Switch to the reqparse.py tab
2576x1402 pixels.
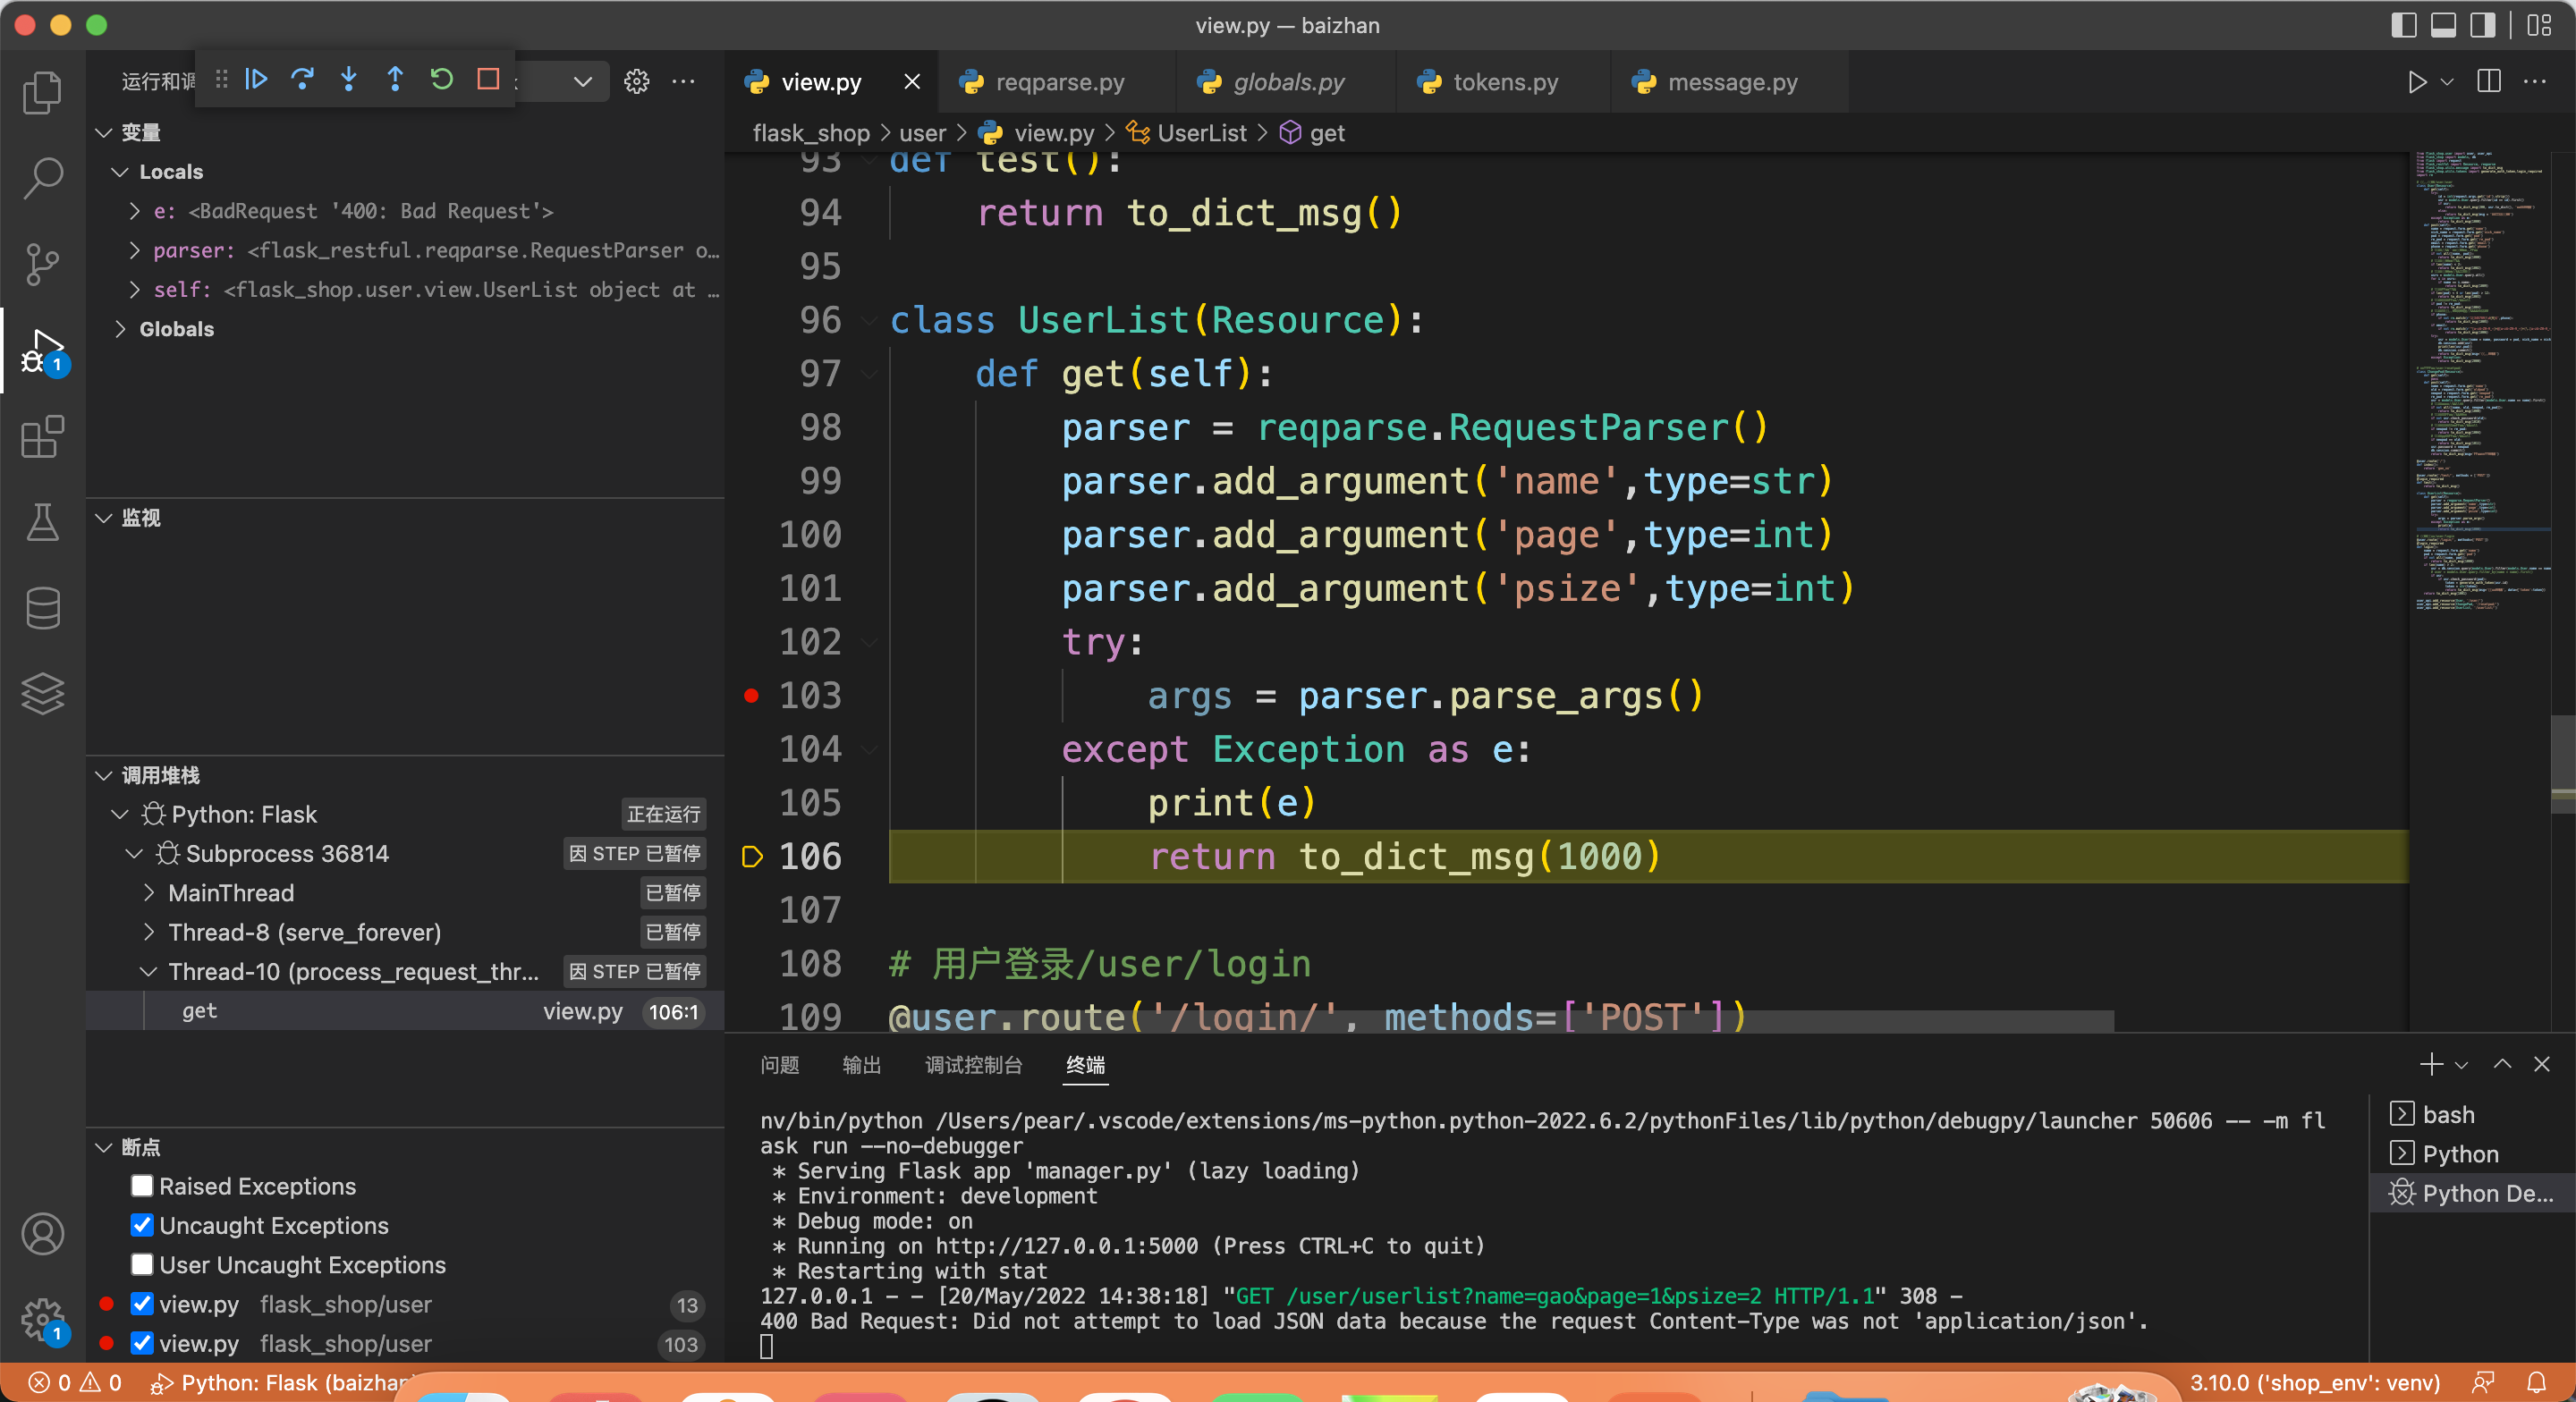(x=1057, y=82)
